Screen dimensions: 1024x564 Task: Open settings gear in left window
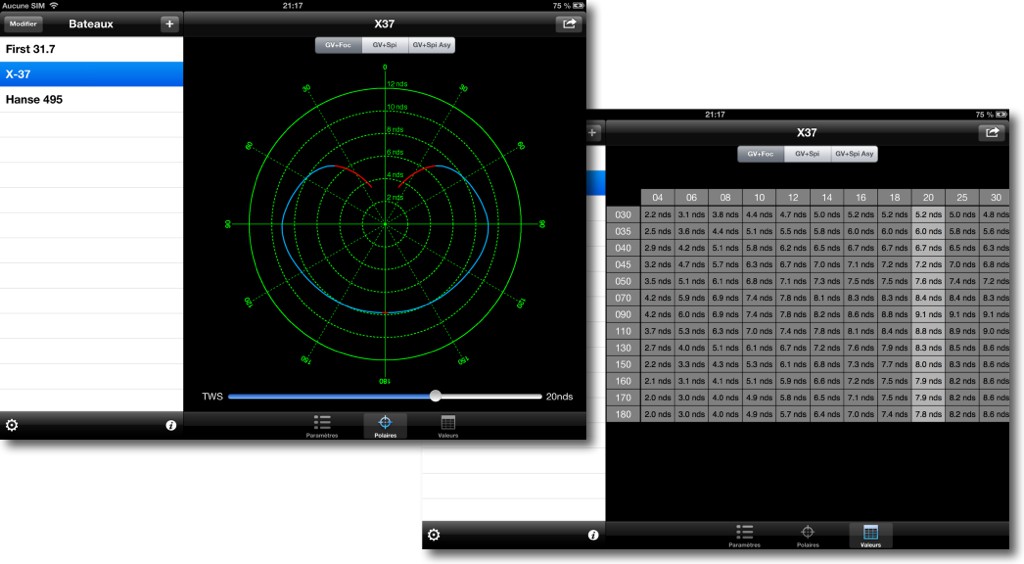[12, 426]
